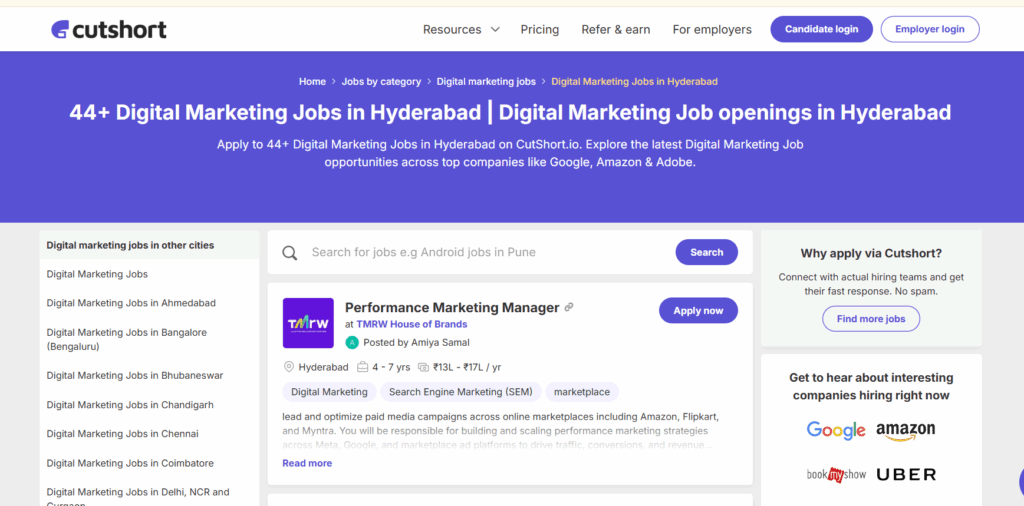Open the For employers page
This screenshot has width=1024, height=506.
[x=712, y=29]
